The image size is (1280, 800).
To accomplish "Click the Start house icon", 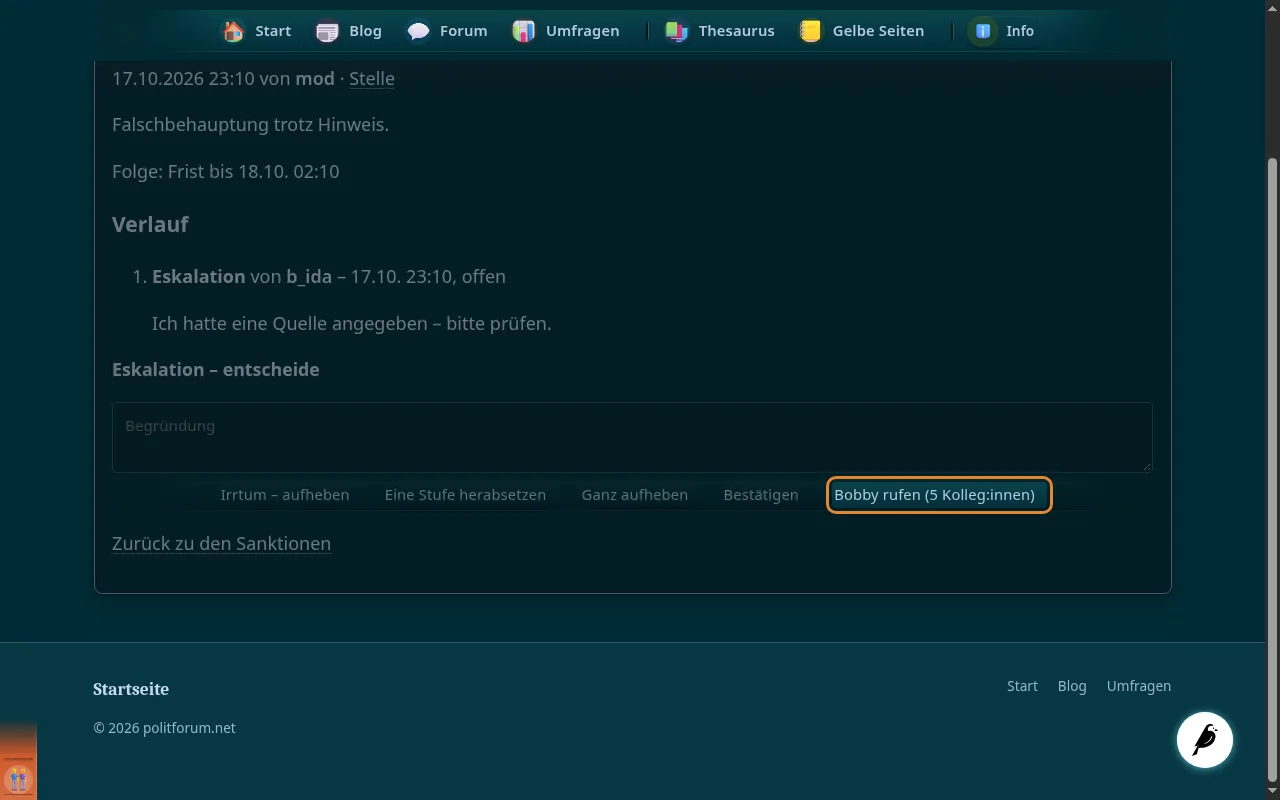I will click(x=234, y=31).
